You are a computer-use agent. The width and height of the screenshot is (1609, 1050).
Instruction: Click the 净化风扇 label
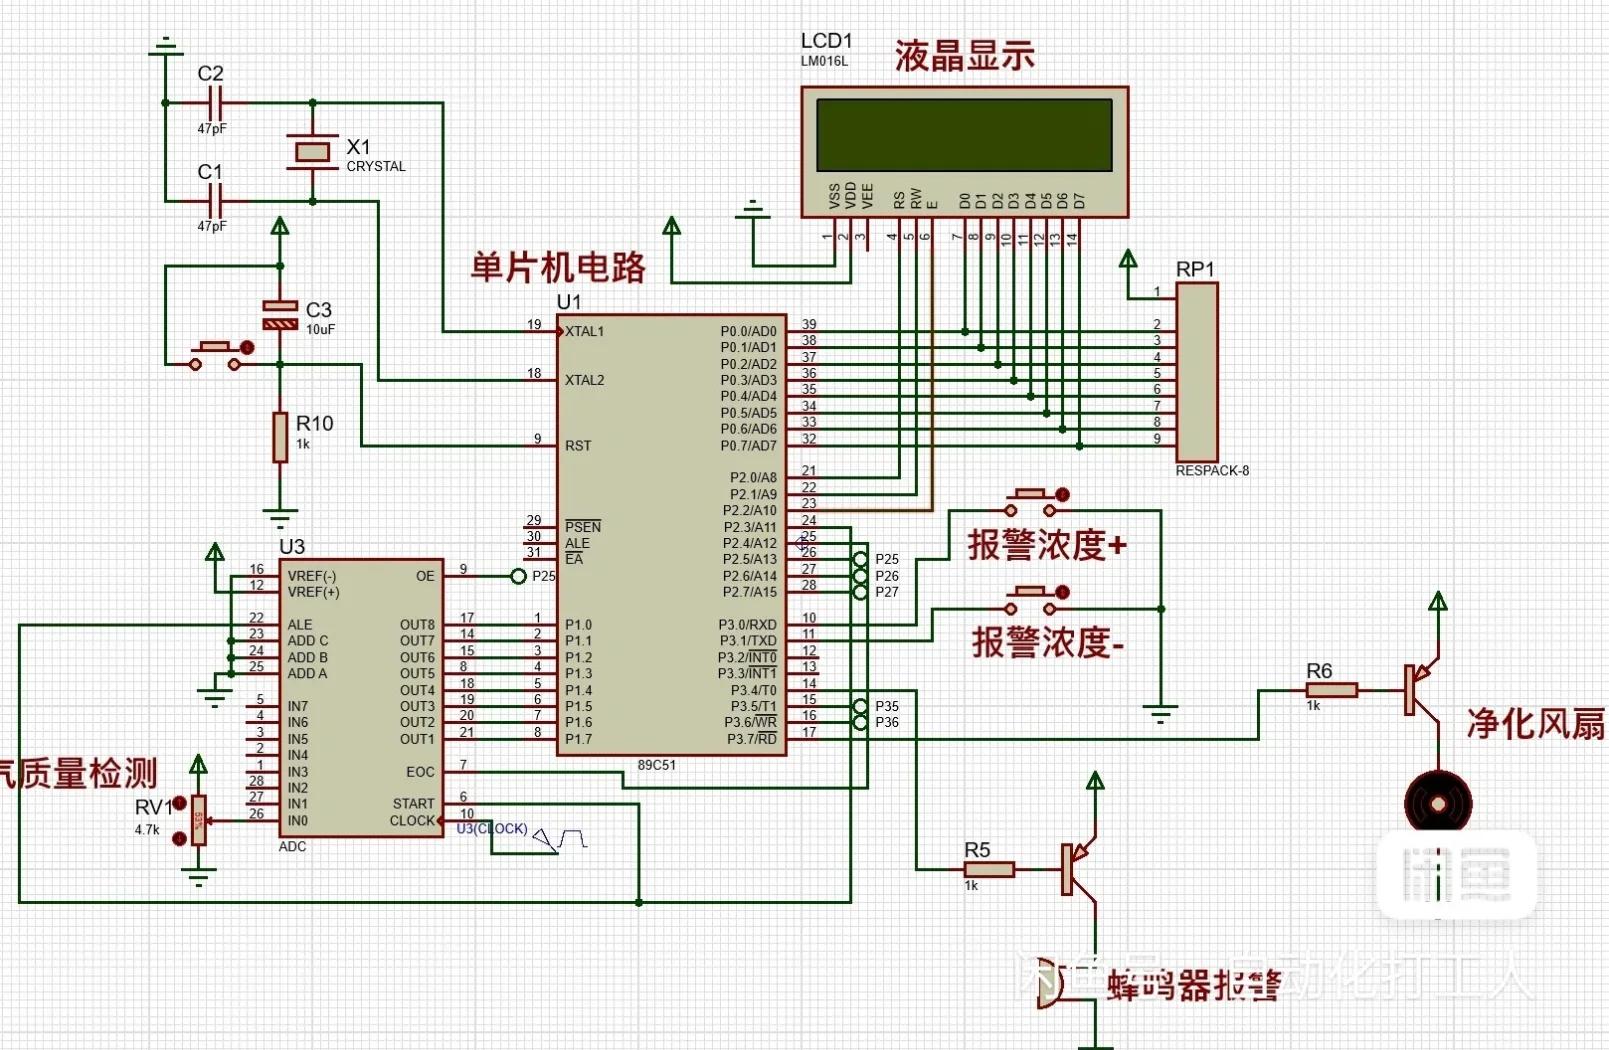pos(1536,723)
